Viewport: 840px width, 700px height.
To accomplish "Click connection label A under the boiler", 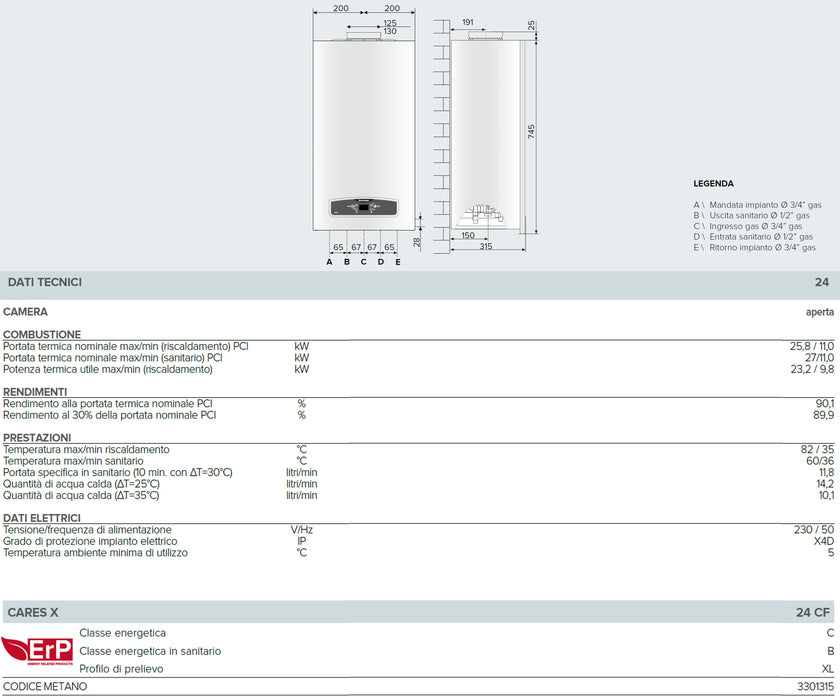I will 329,262.
